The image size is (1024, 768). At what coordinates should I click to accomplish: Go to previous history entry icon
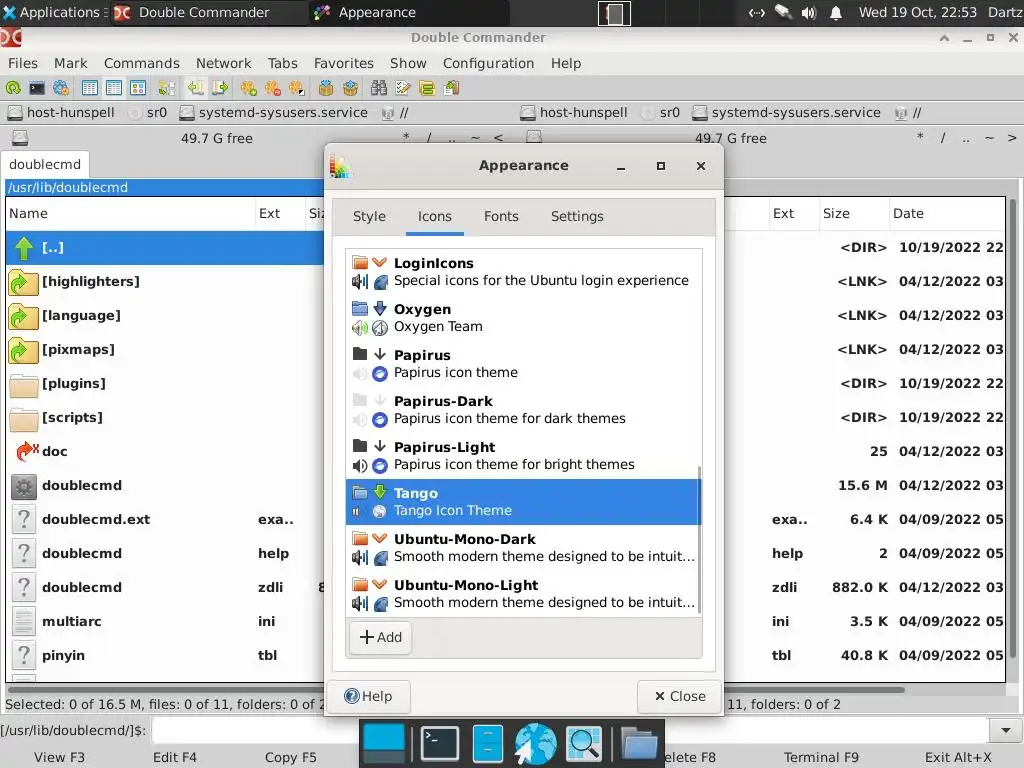[195, 88]
